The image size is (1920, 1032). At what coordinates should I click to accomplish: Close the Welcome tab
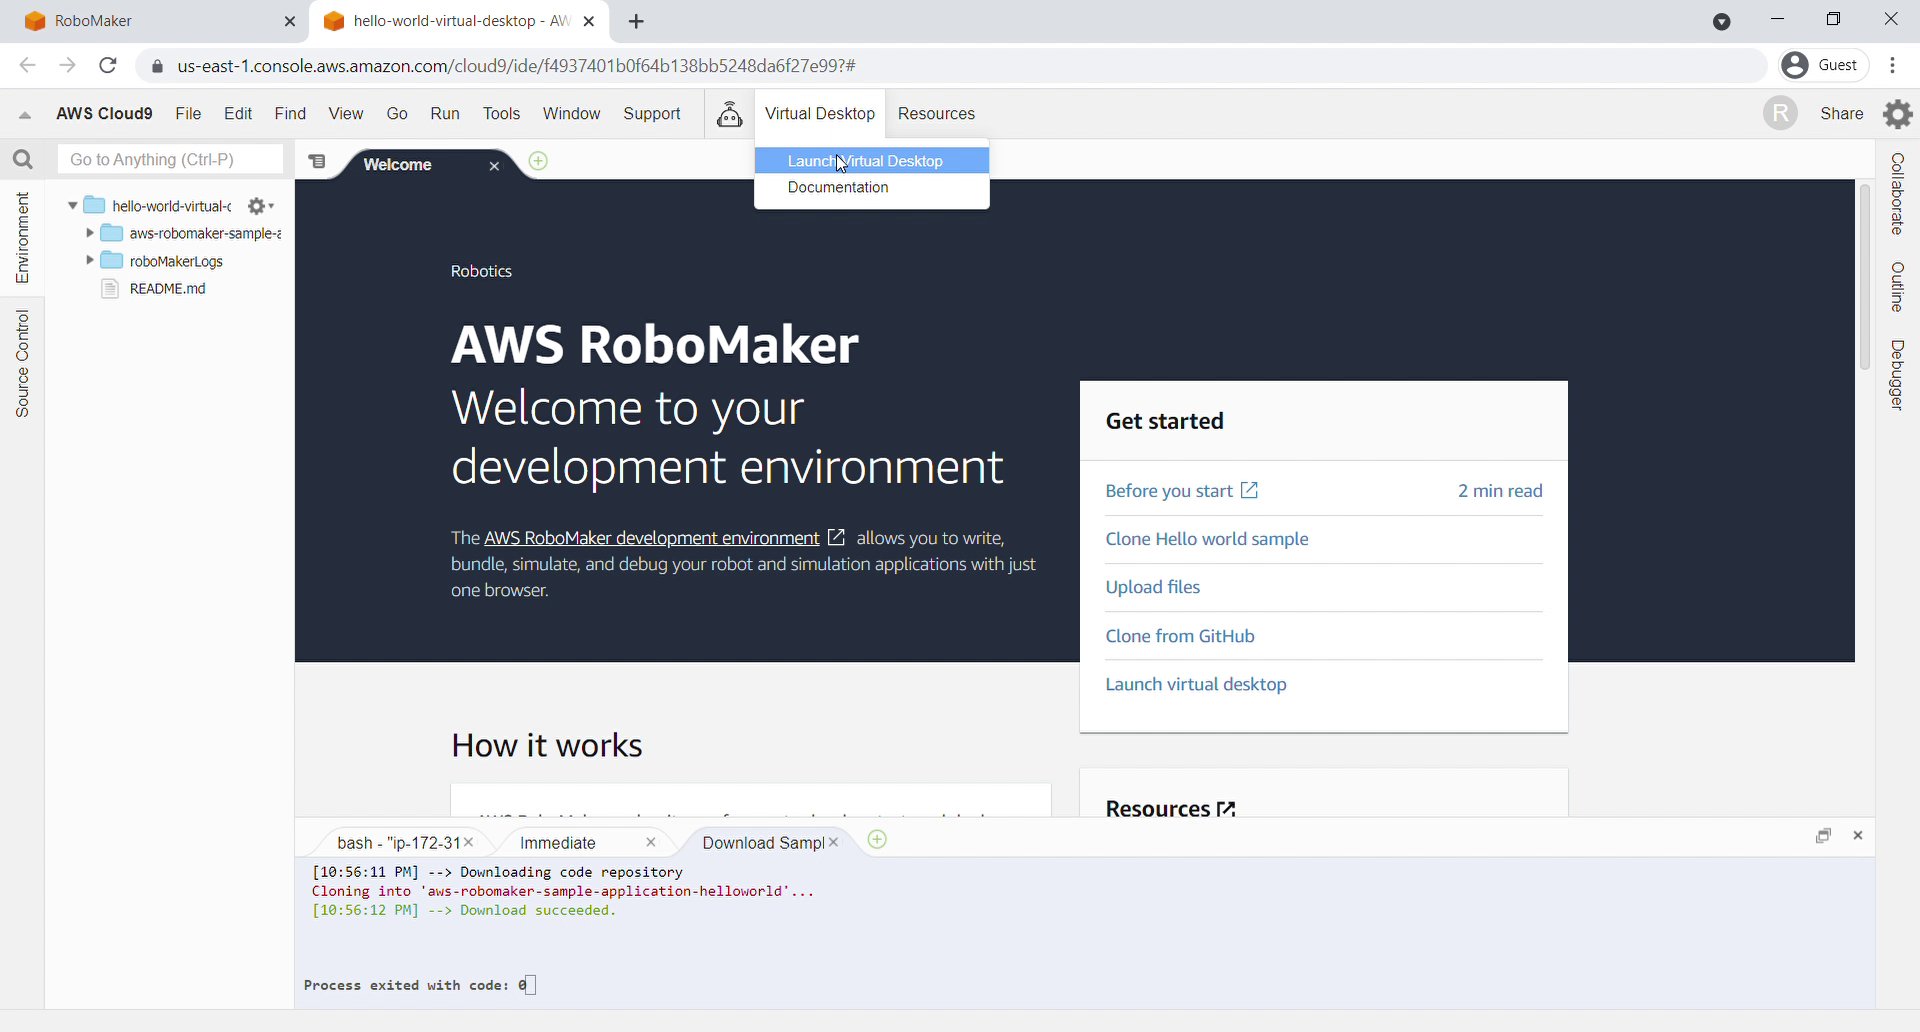494,166
